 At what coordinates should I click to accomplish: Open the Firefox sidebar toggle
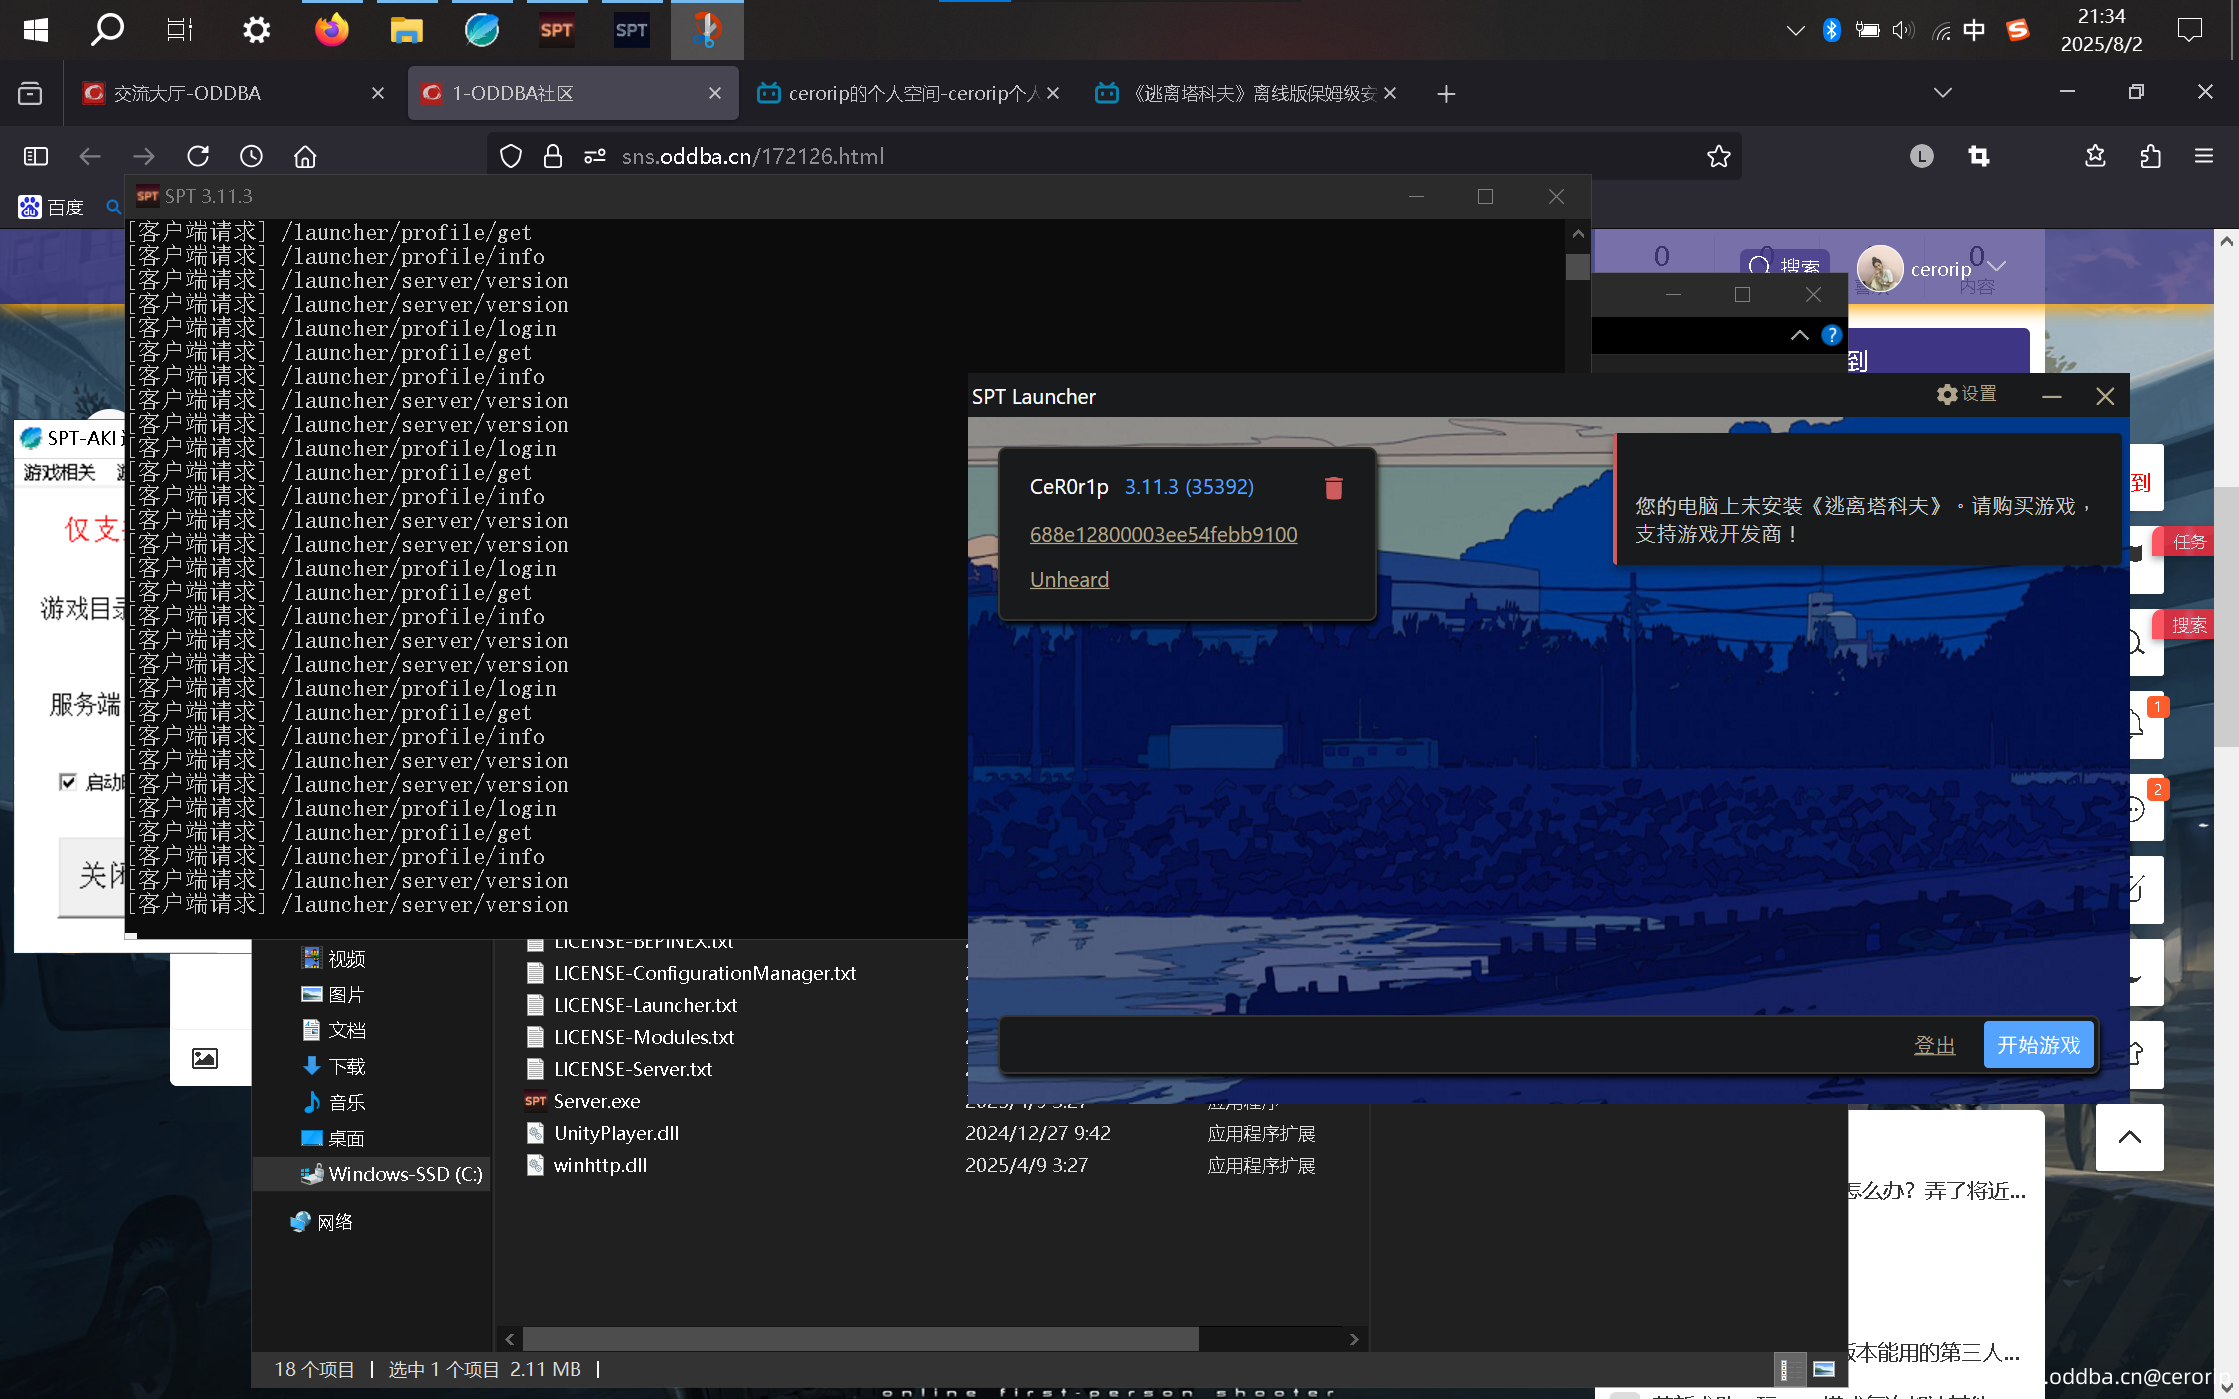tap(36, 156)
